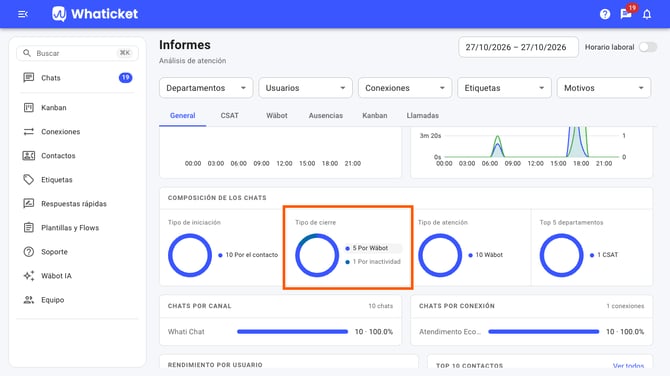The height and width of the screenshot is (376, 670).
Task: Click the Contactos card icon
Action: pyautogui.click(x=29, y=156)
